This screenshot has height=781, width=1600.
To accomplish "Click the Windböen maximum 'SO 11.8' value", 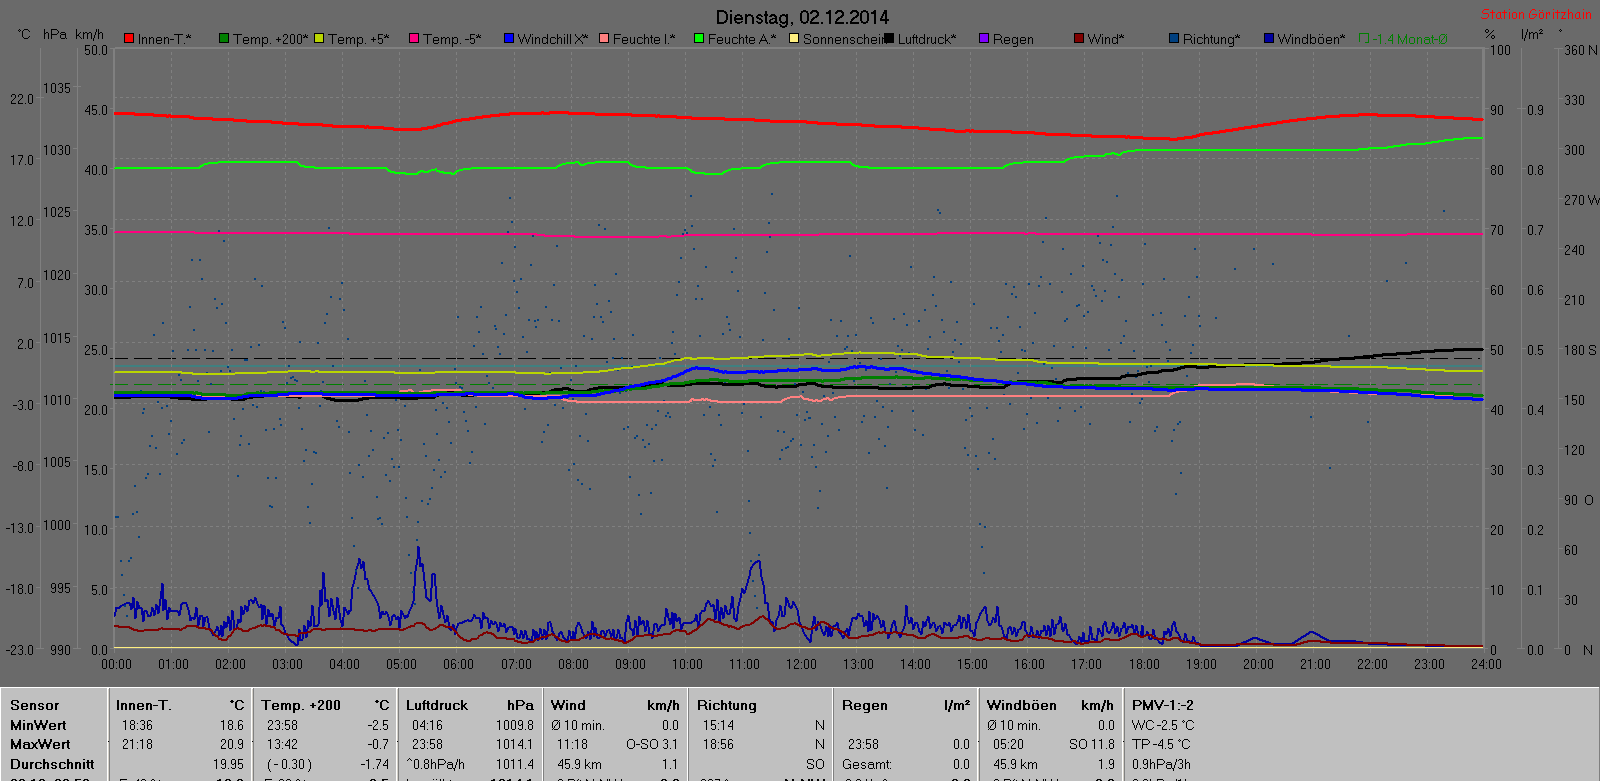I will [x=1092, y=744].
